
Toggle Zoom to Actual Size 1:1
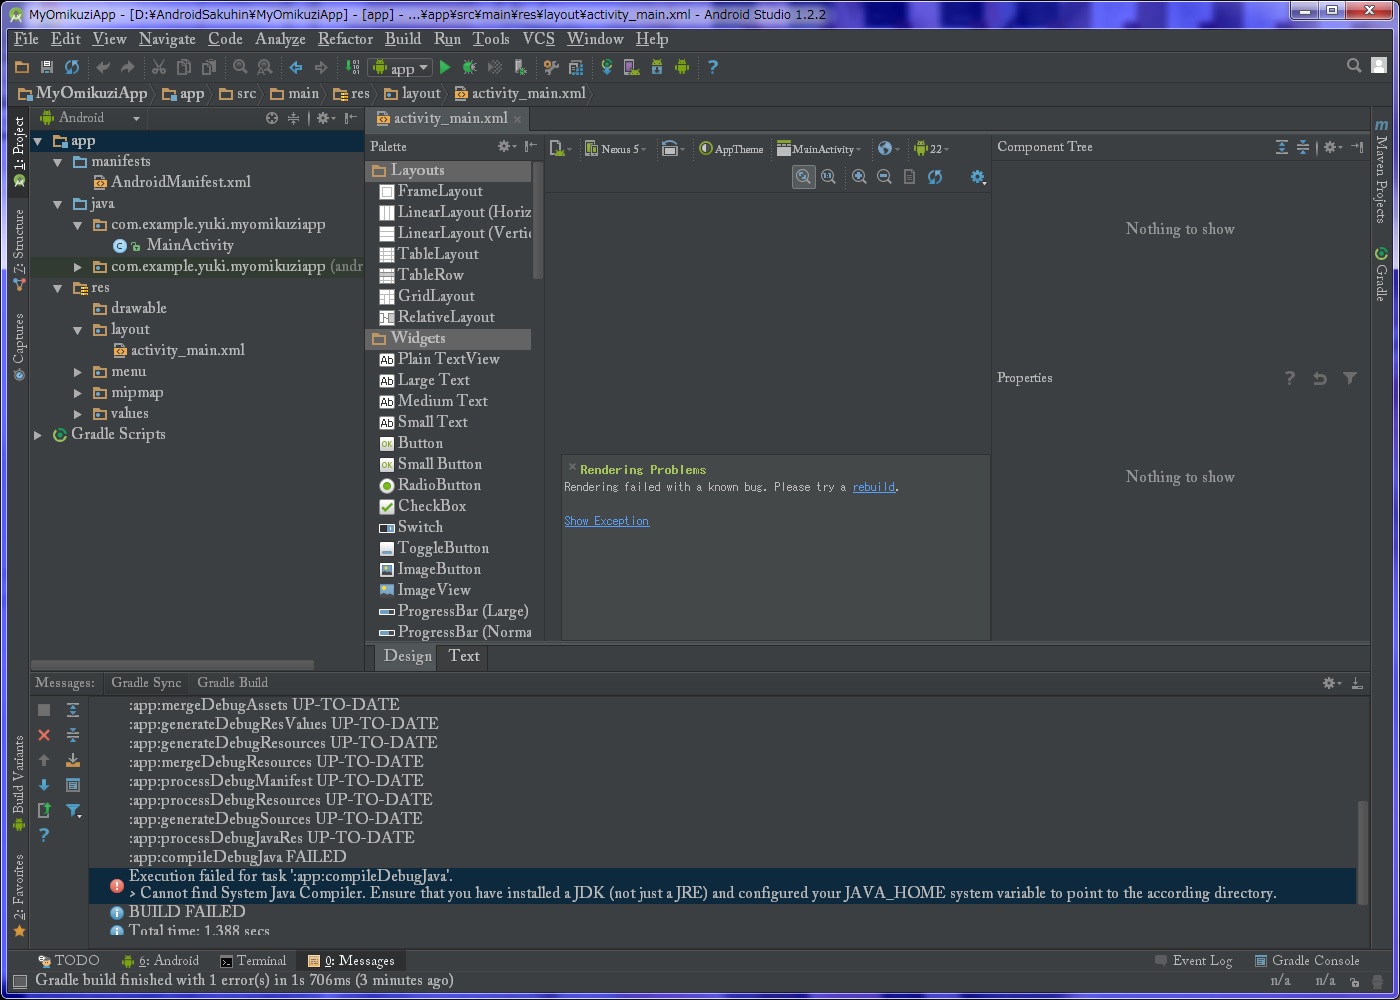pyautogui.click(x=828, y=177)
